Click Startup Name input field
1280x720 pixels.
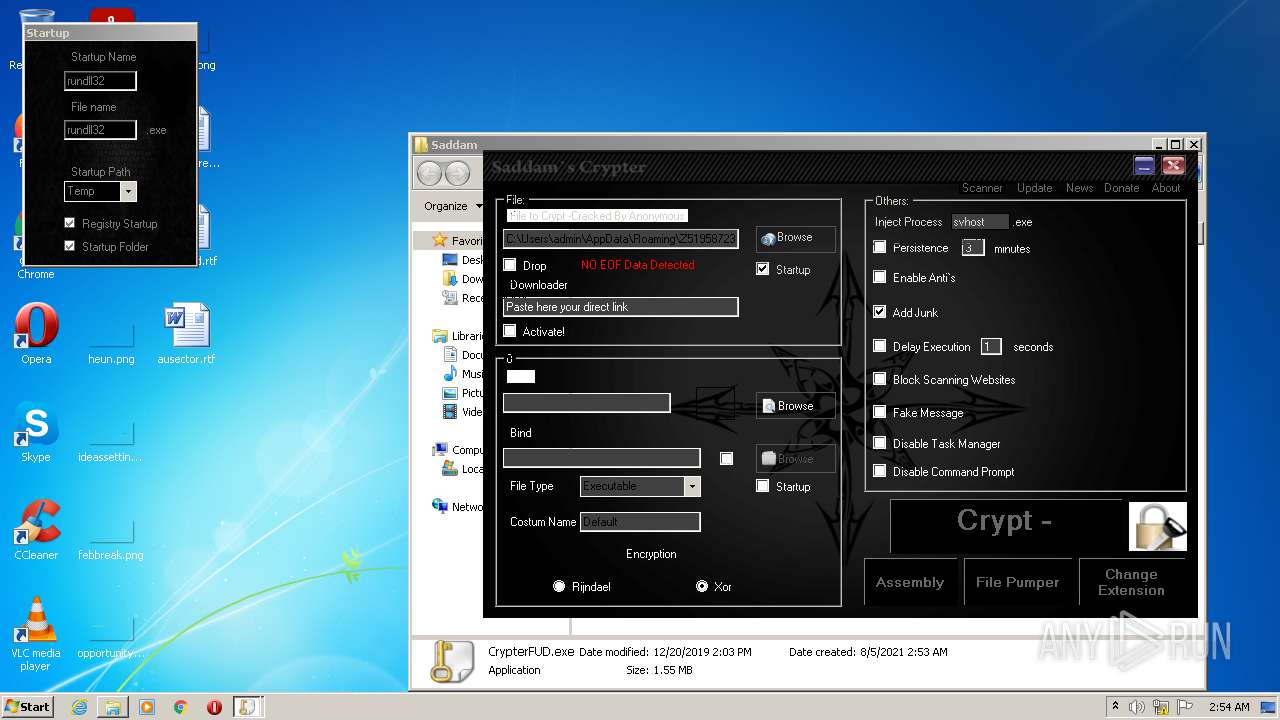[100, 81]
